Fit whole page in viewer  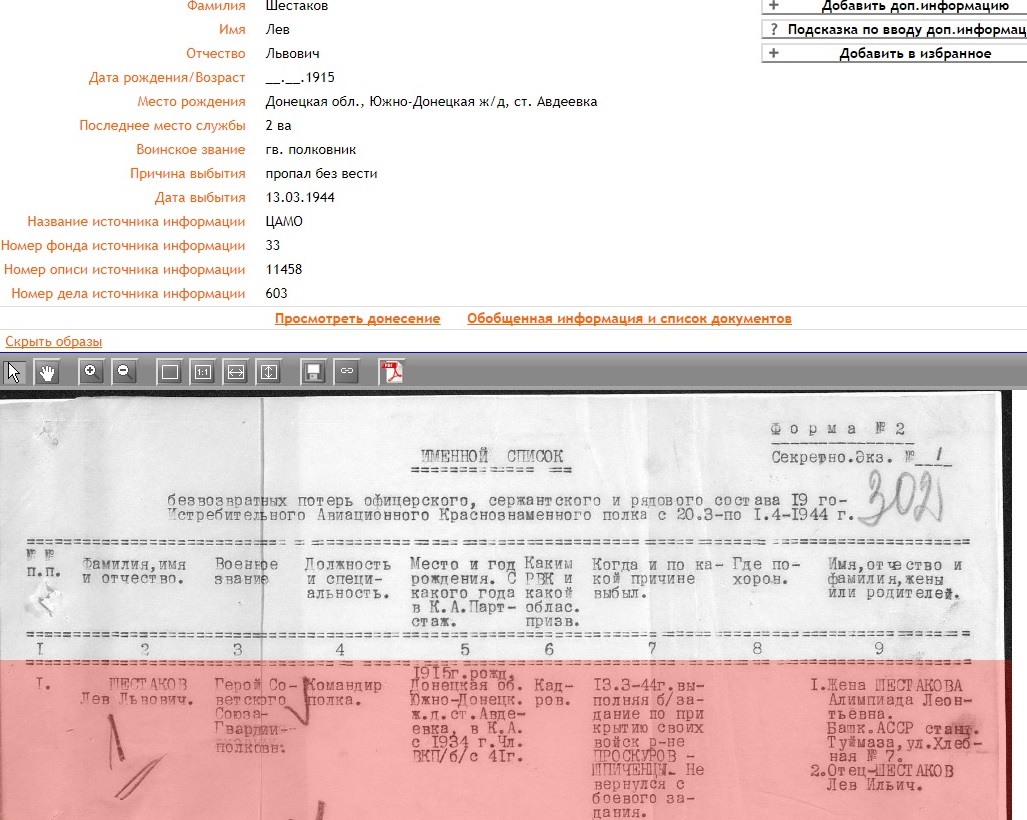(x=170, y=372)
